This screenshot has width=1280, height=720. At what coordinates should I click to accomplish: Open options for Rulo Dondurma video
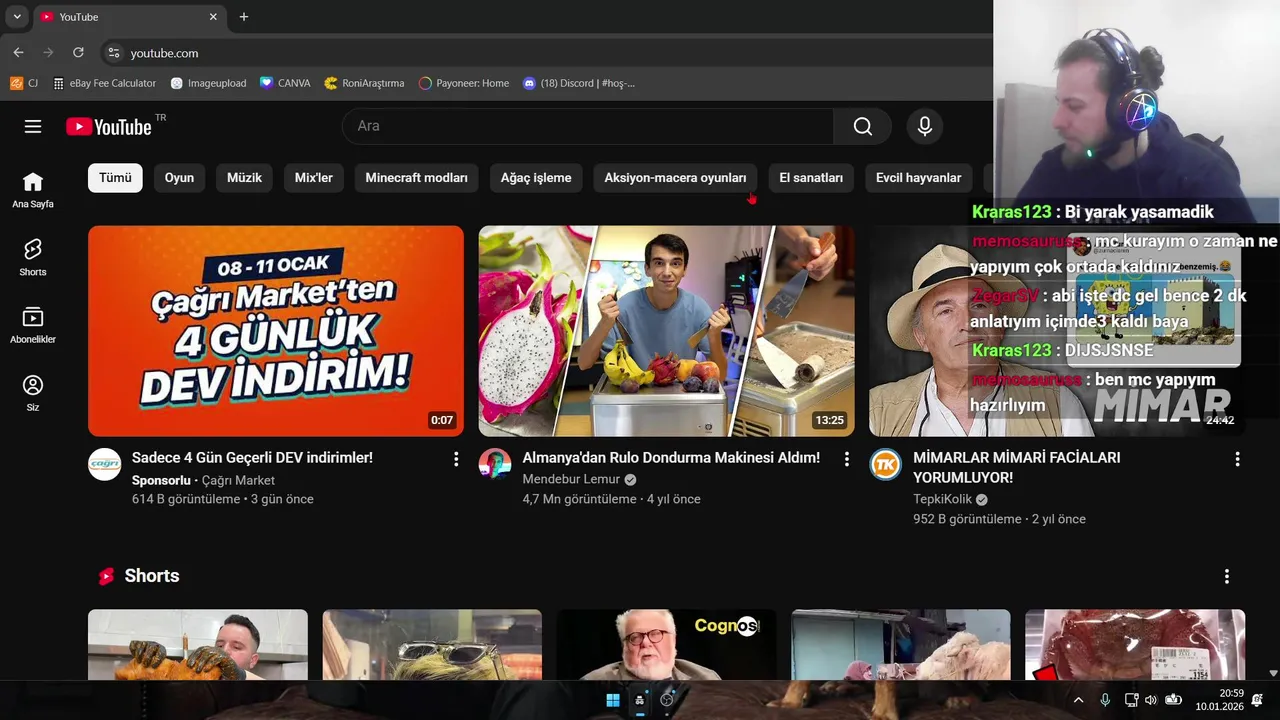[x=846, y=459]
